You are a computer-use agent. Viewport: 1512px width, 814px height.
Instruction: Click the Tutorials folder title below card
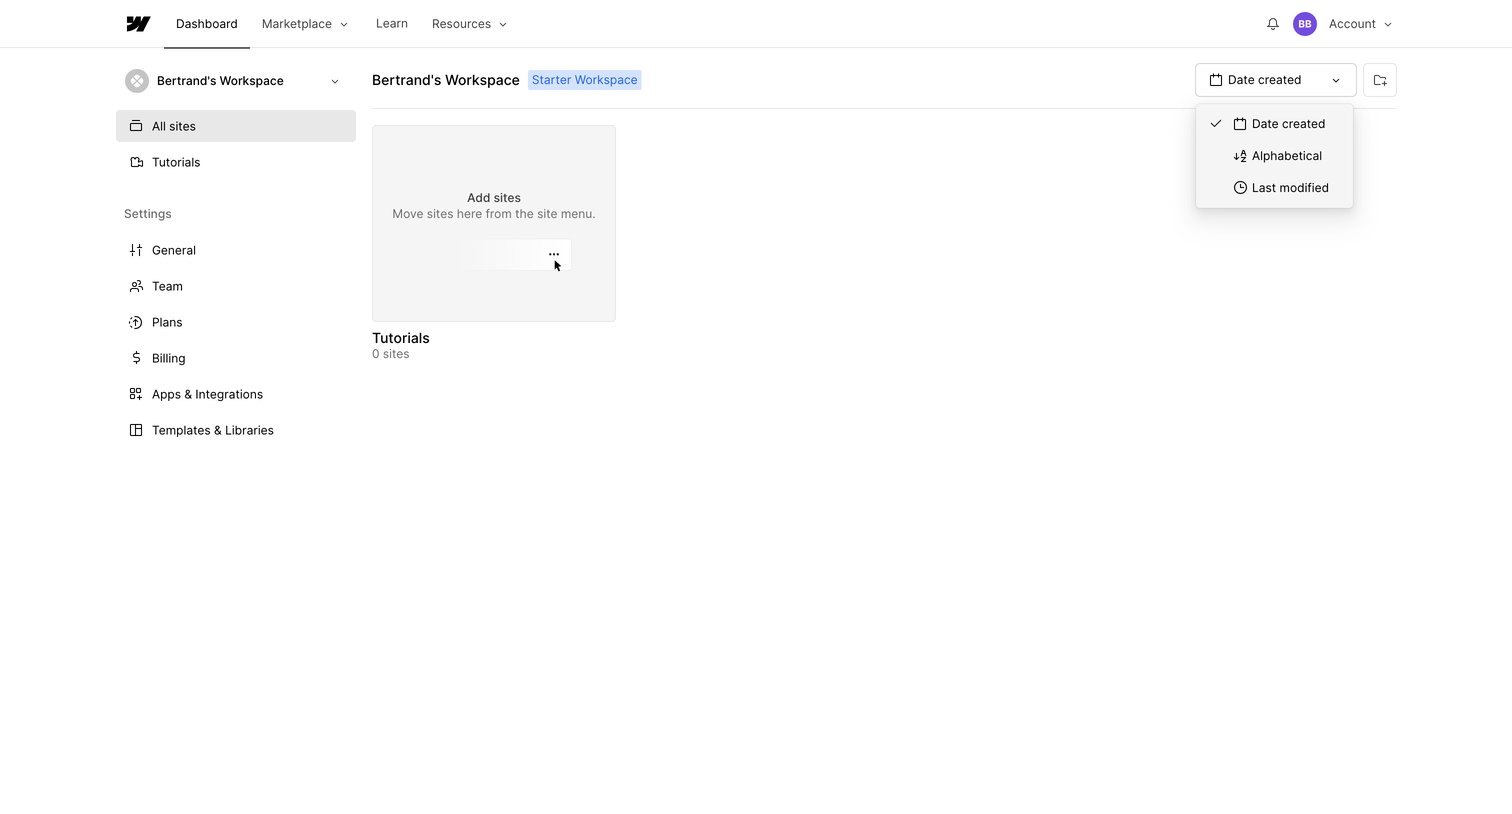click(401, 338)
